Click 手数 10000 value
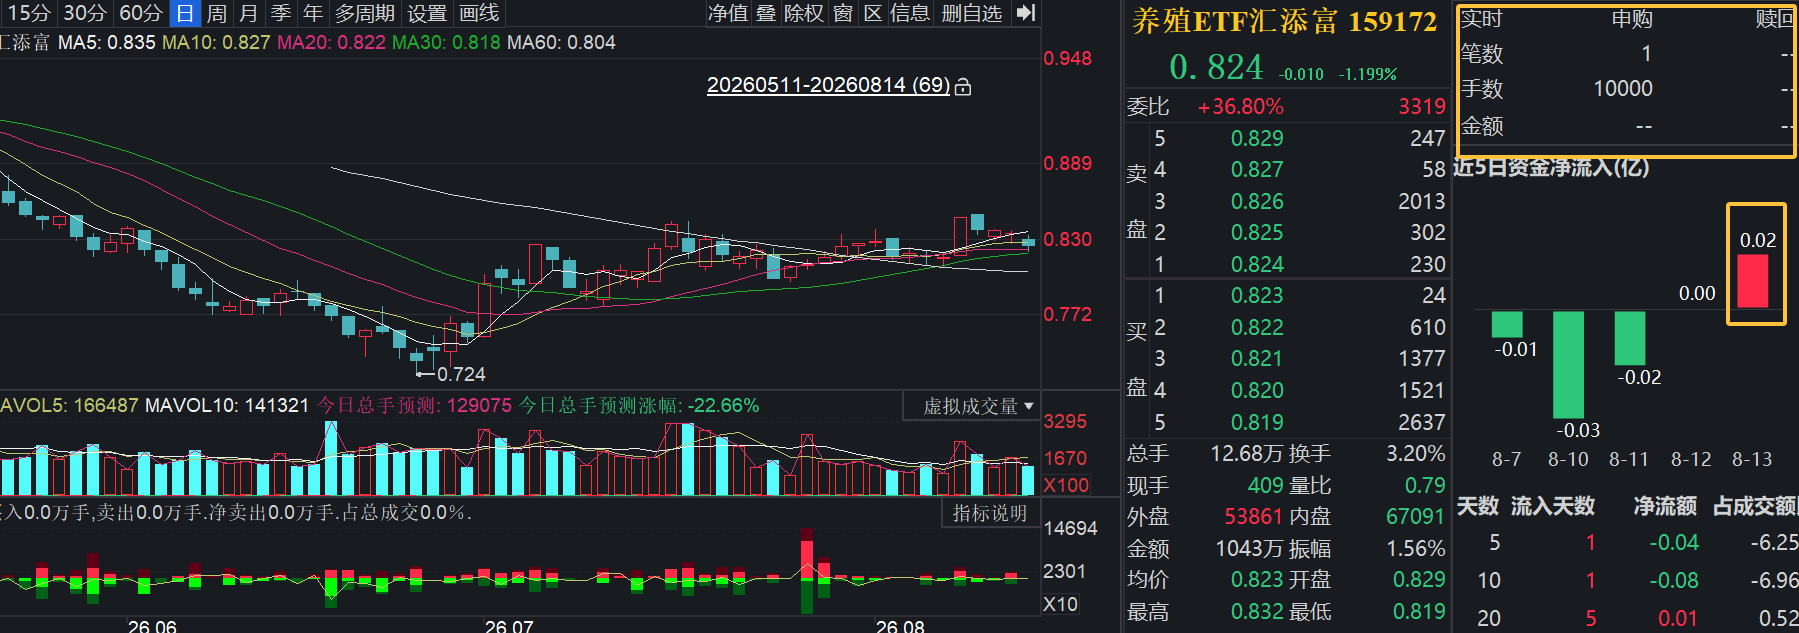1799x633 pixels. (1622, 88)
